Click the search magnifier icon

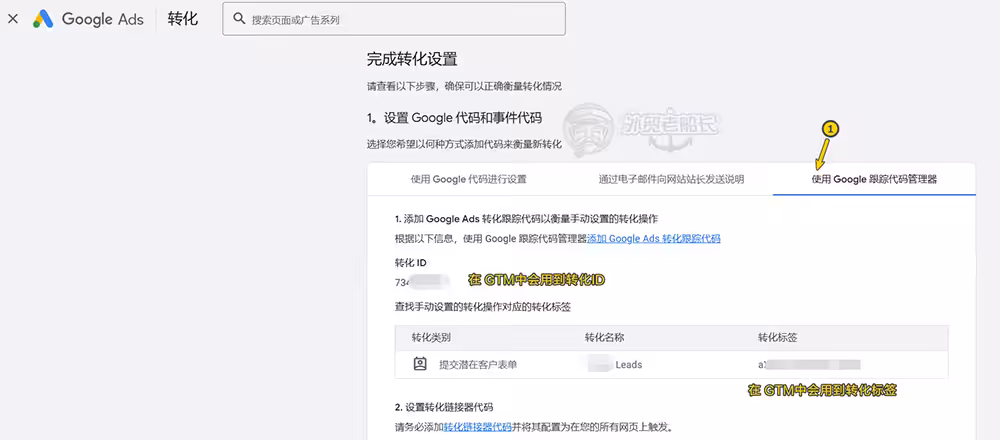(239, 19)
